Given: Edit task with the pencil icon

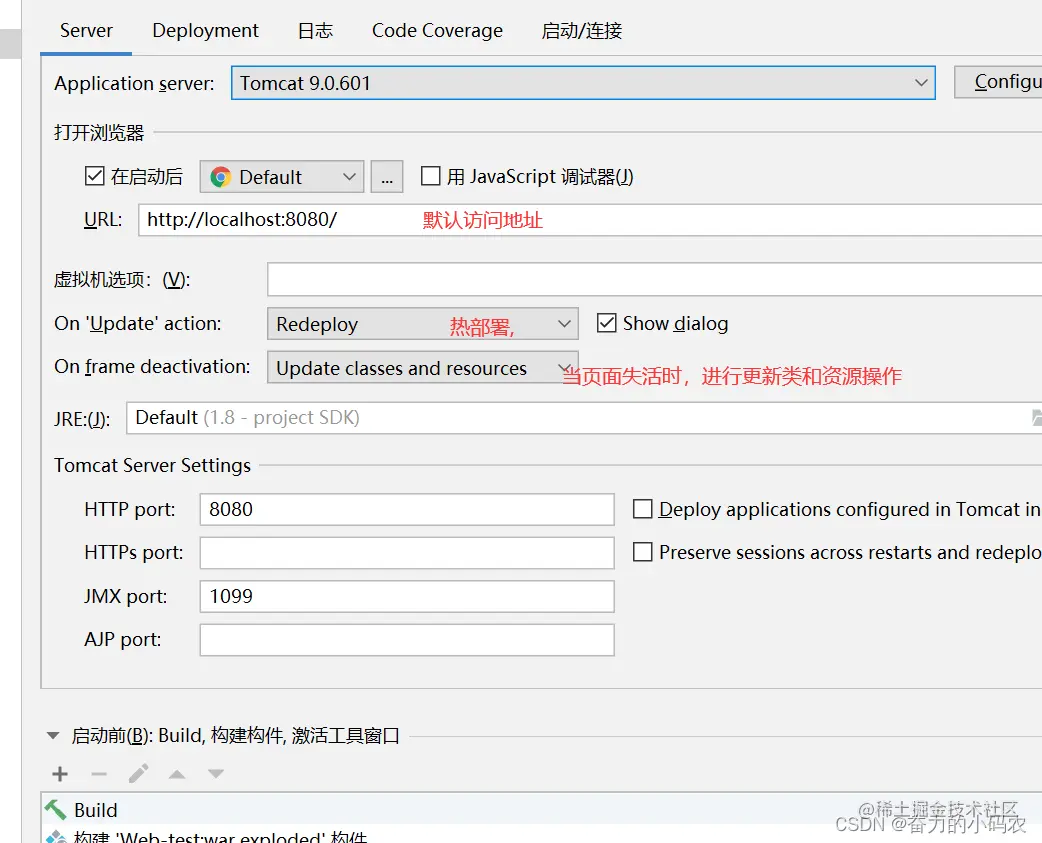Looking at the screenshot, I should click(x=138, y=773).
